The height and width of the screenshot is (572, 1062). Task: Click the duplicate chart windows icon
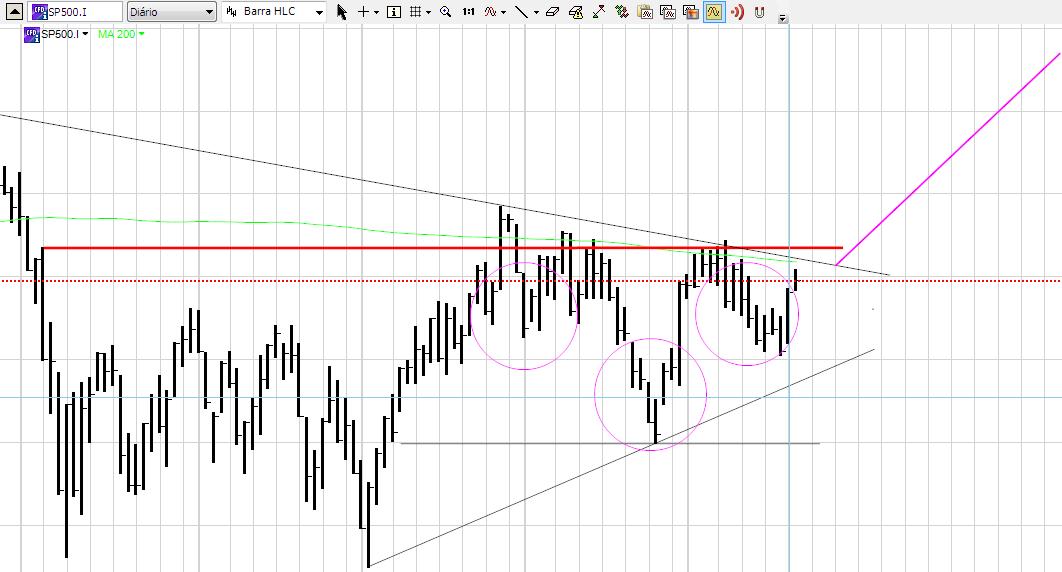668,12
